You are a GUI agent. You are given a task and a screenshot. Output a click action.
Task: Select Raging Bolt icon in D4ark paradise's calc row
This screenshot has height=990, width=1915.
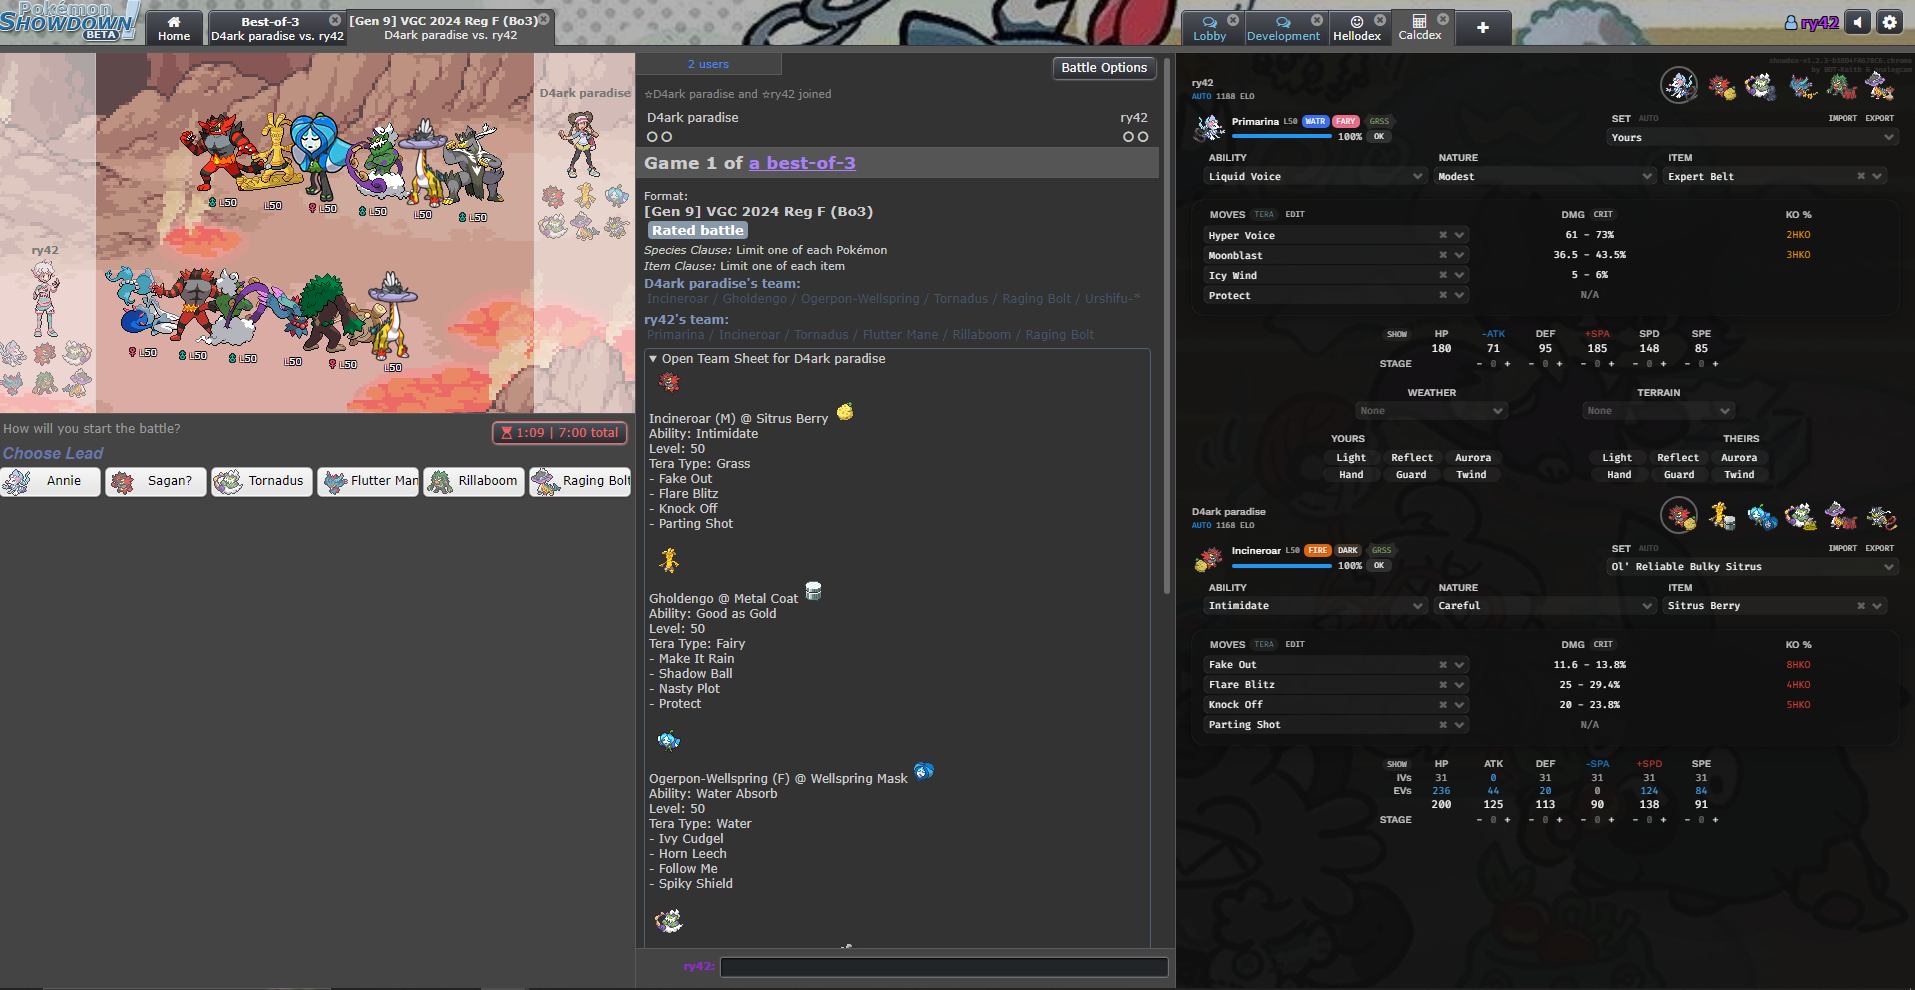tap(1842, 516)
